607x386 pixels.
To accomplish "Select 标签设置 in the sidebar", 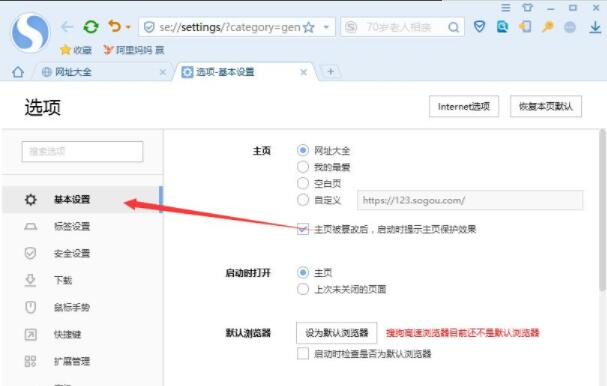I will pos(82,226).
